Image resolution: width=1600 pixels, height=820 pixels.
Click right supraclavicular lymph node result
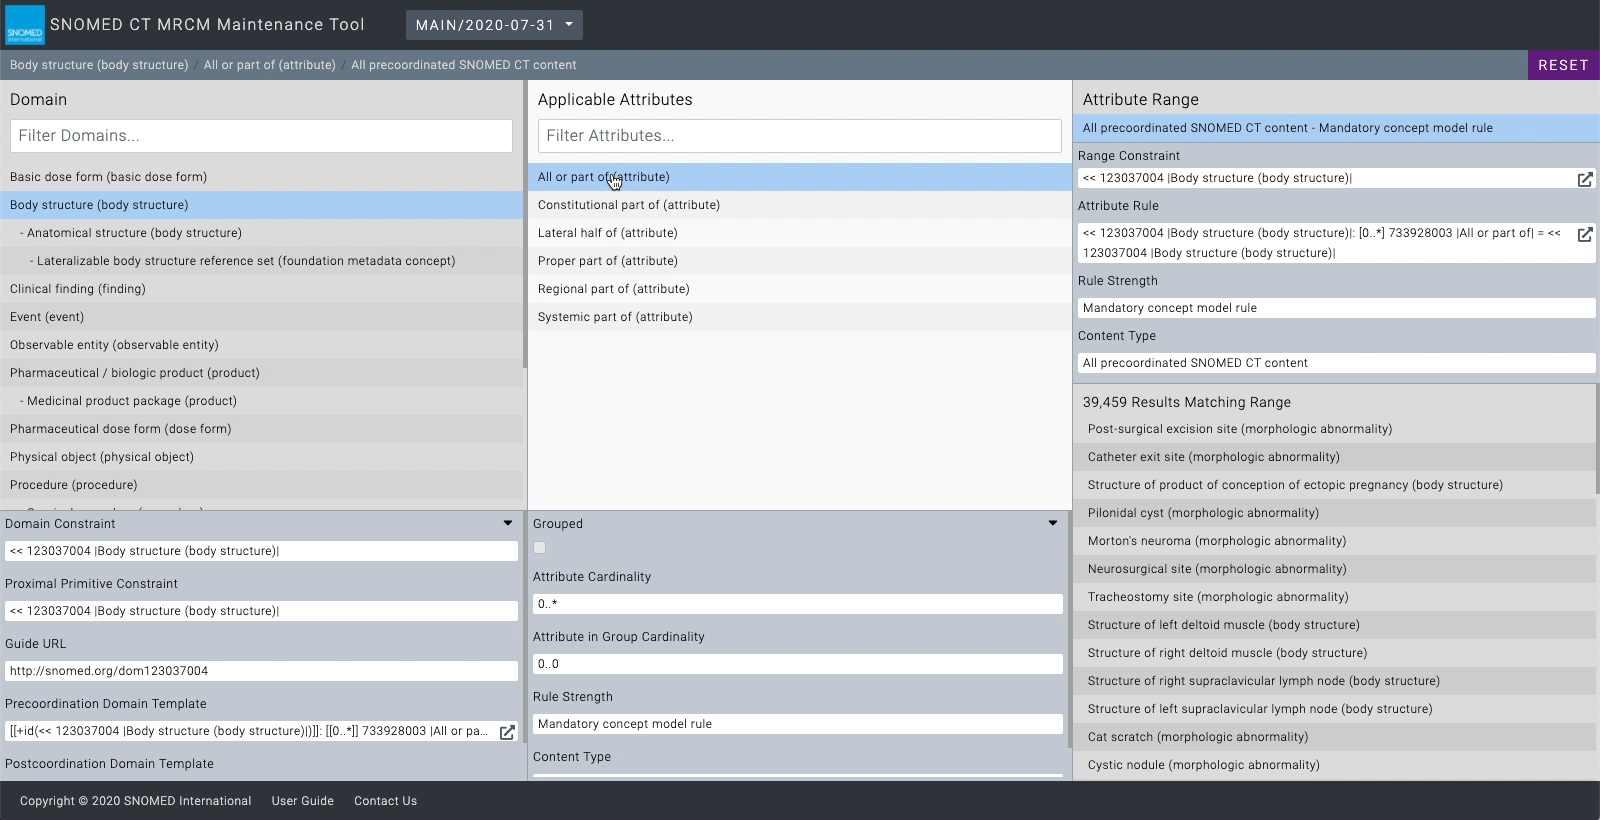[x=1334, y=681]
